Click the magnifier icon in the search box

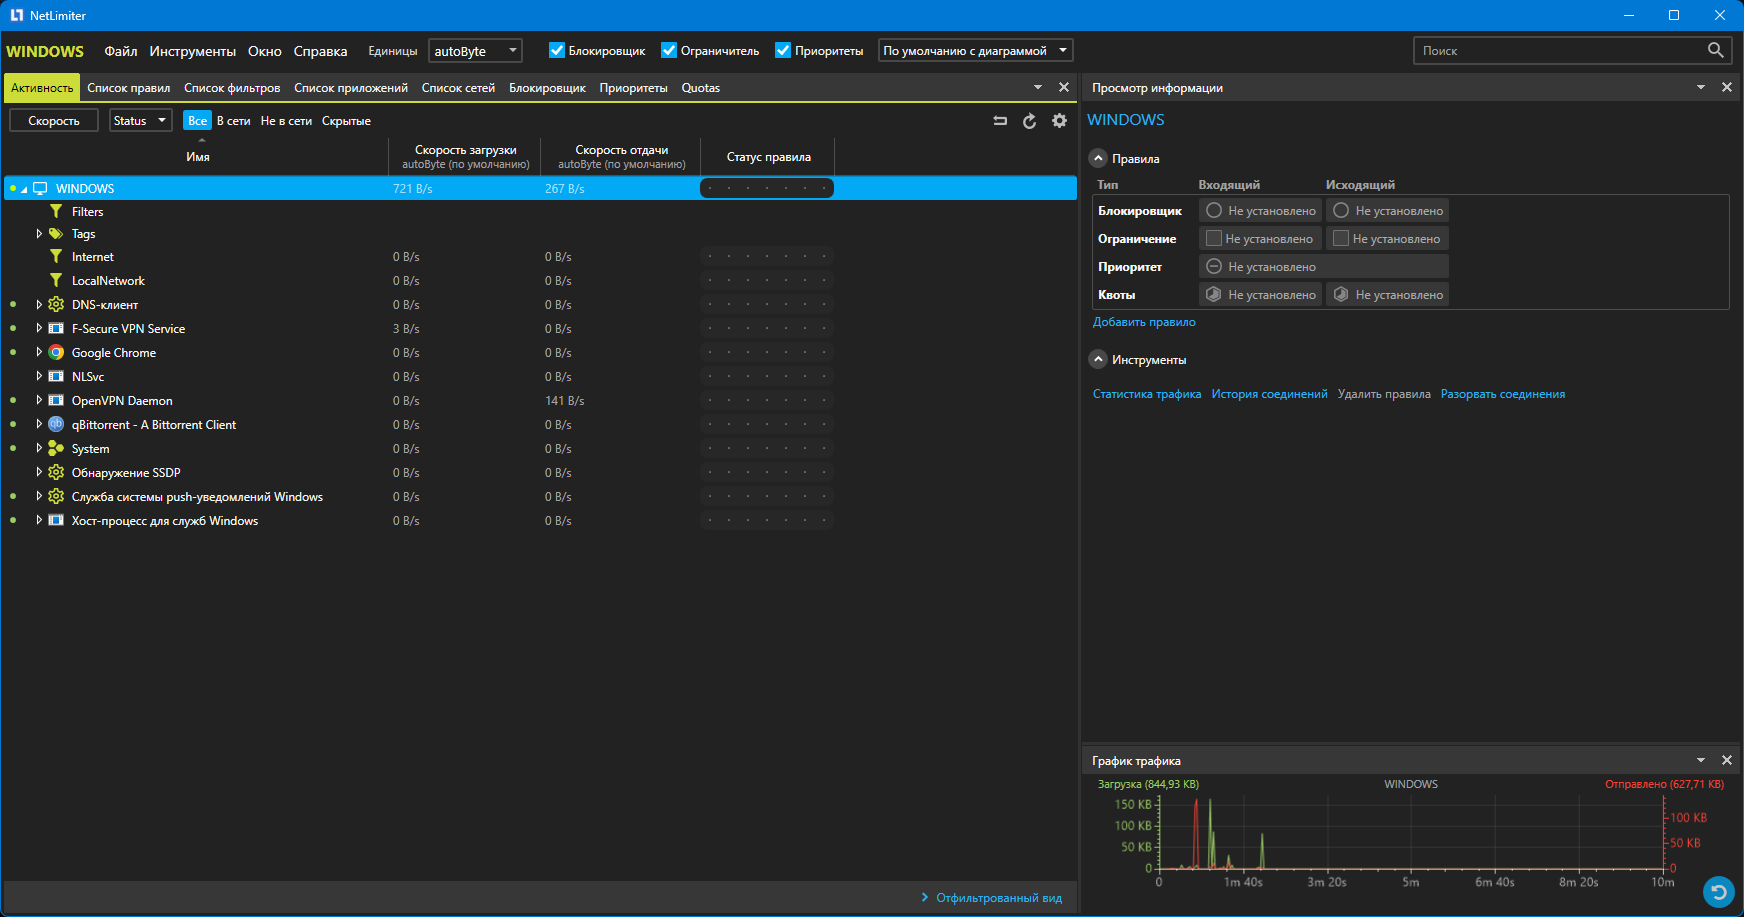pos(1715,50)
